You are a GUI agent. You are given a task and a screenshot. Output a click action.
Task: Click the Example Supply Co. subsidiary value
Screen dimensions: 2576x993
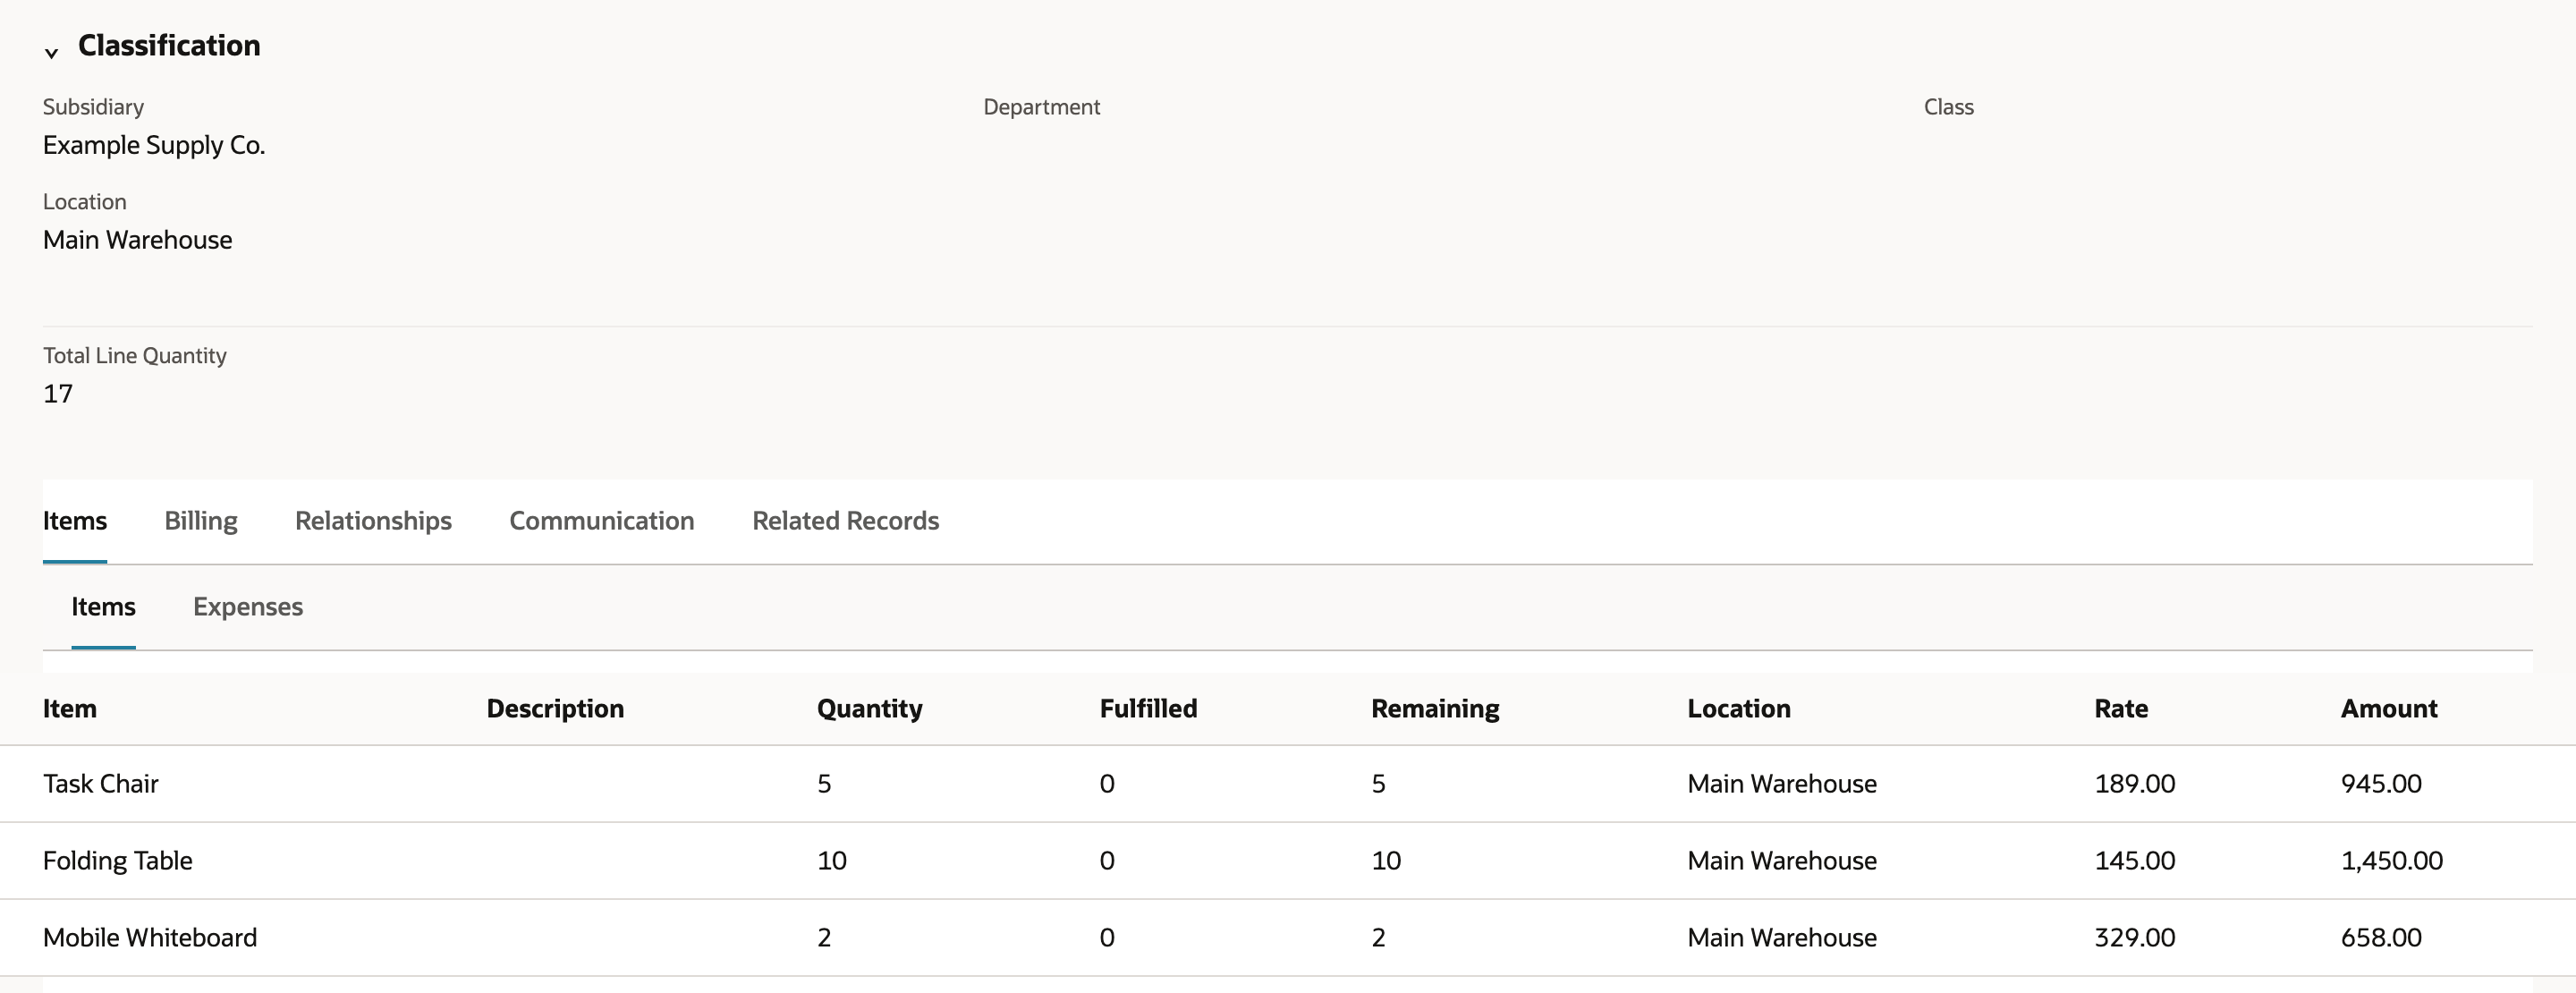(x=154, y=145)
